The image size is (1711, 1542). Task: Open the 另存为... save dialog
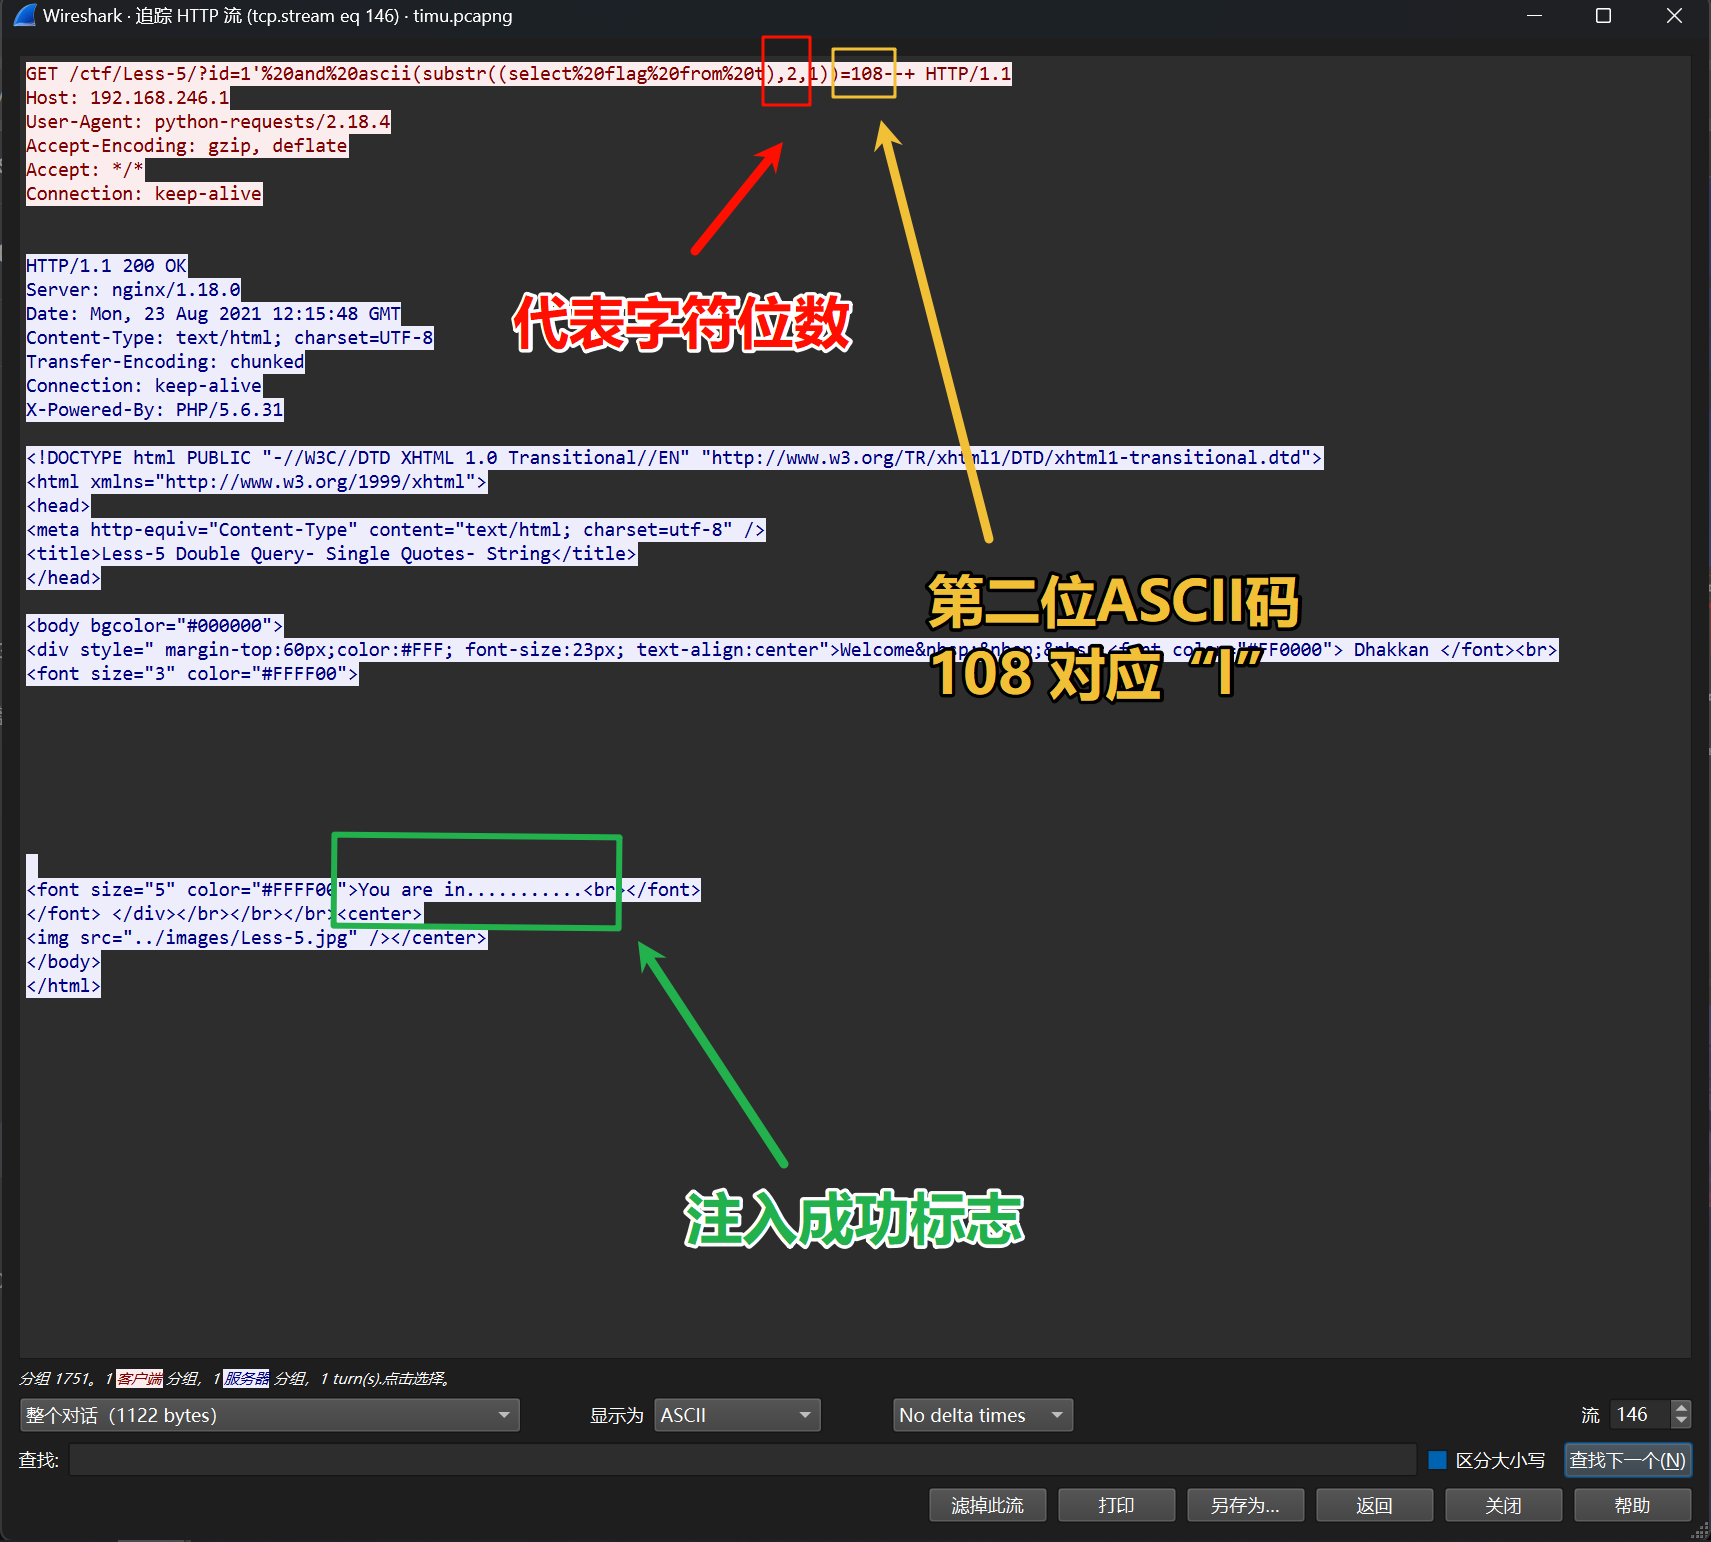tap(1245, 1505)
